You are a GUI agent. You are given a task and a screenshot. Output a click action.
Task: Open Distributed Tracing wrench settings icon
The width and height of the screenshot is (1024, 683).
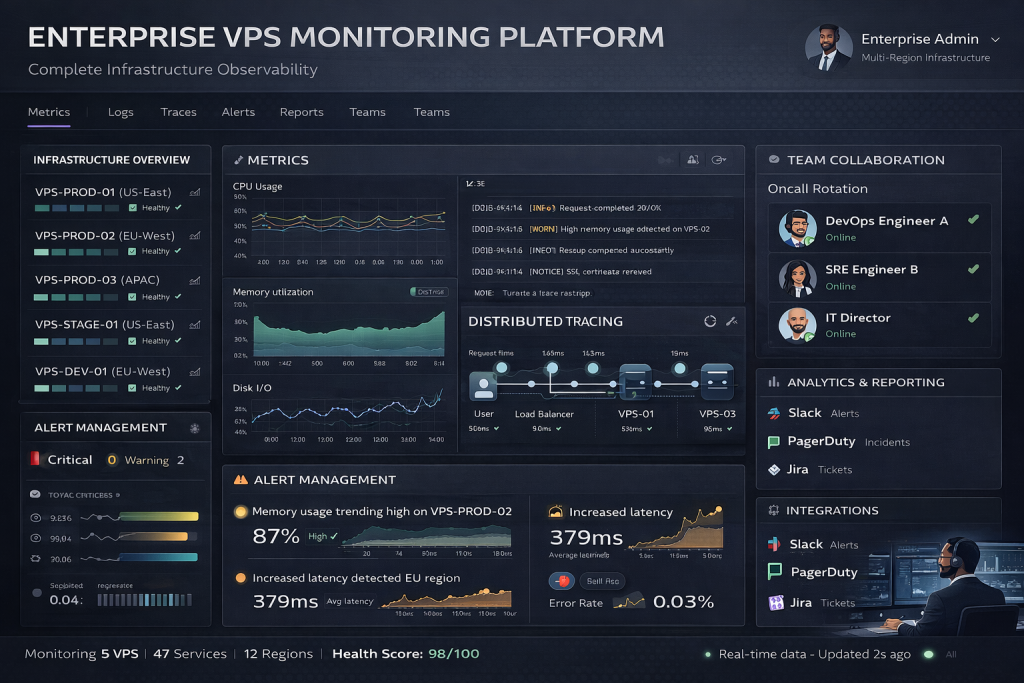point(731,321)
